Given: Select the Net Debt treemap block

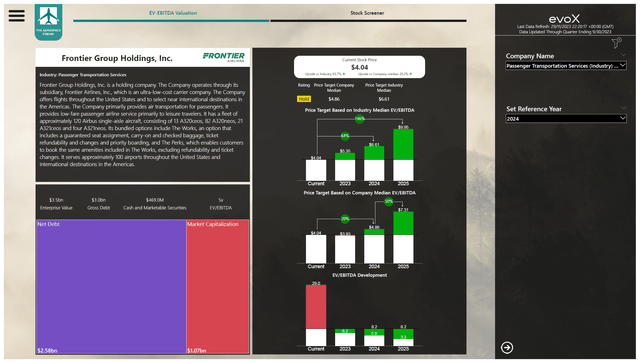Looking at the screenshot, I should [x=111, y=287].
